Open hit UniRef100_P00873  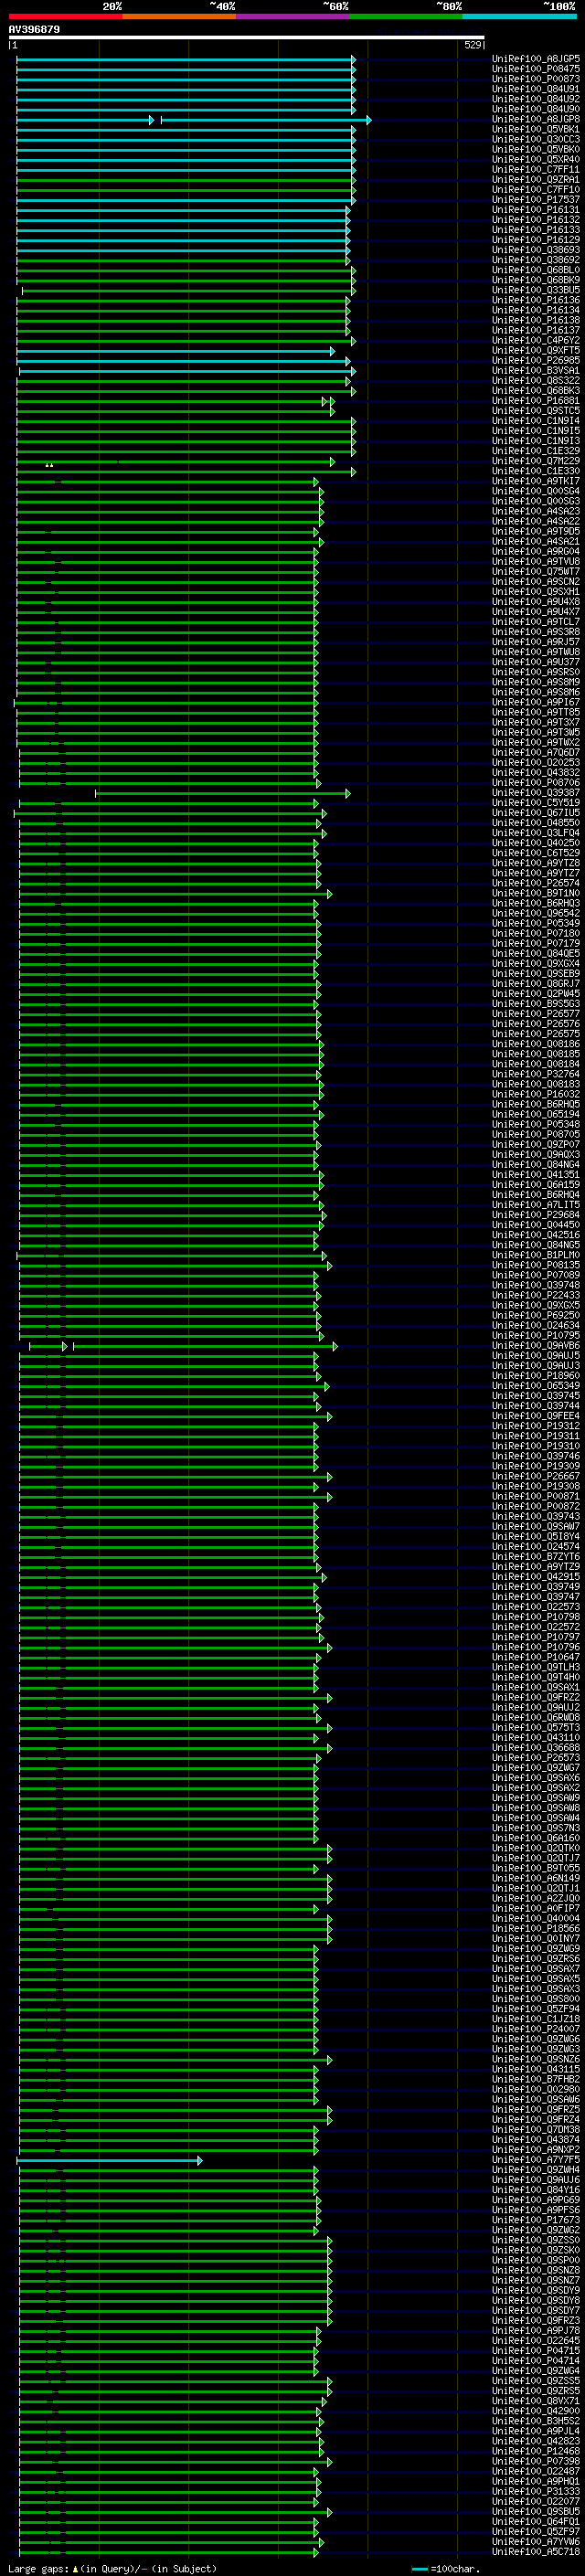click(535, 79)
